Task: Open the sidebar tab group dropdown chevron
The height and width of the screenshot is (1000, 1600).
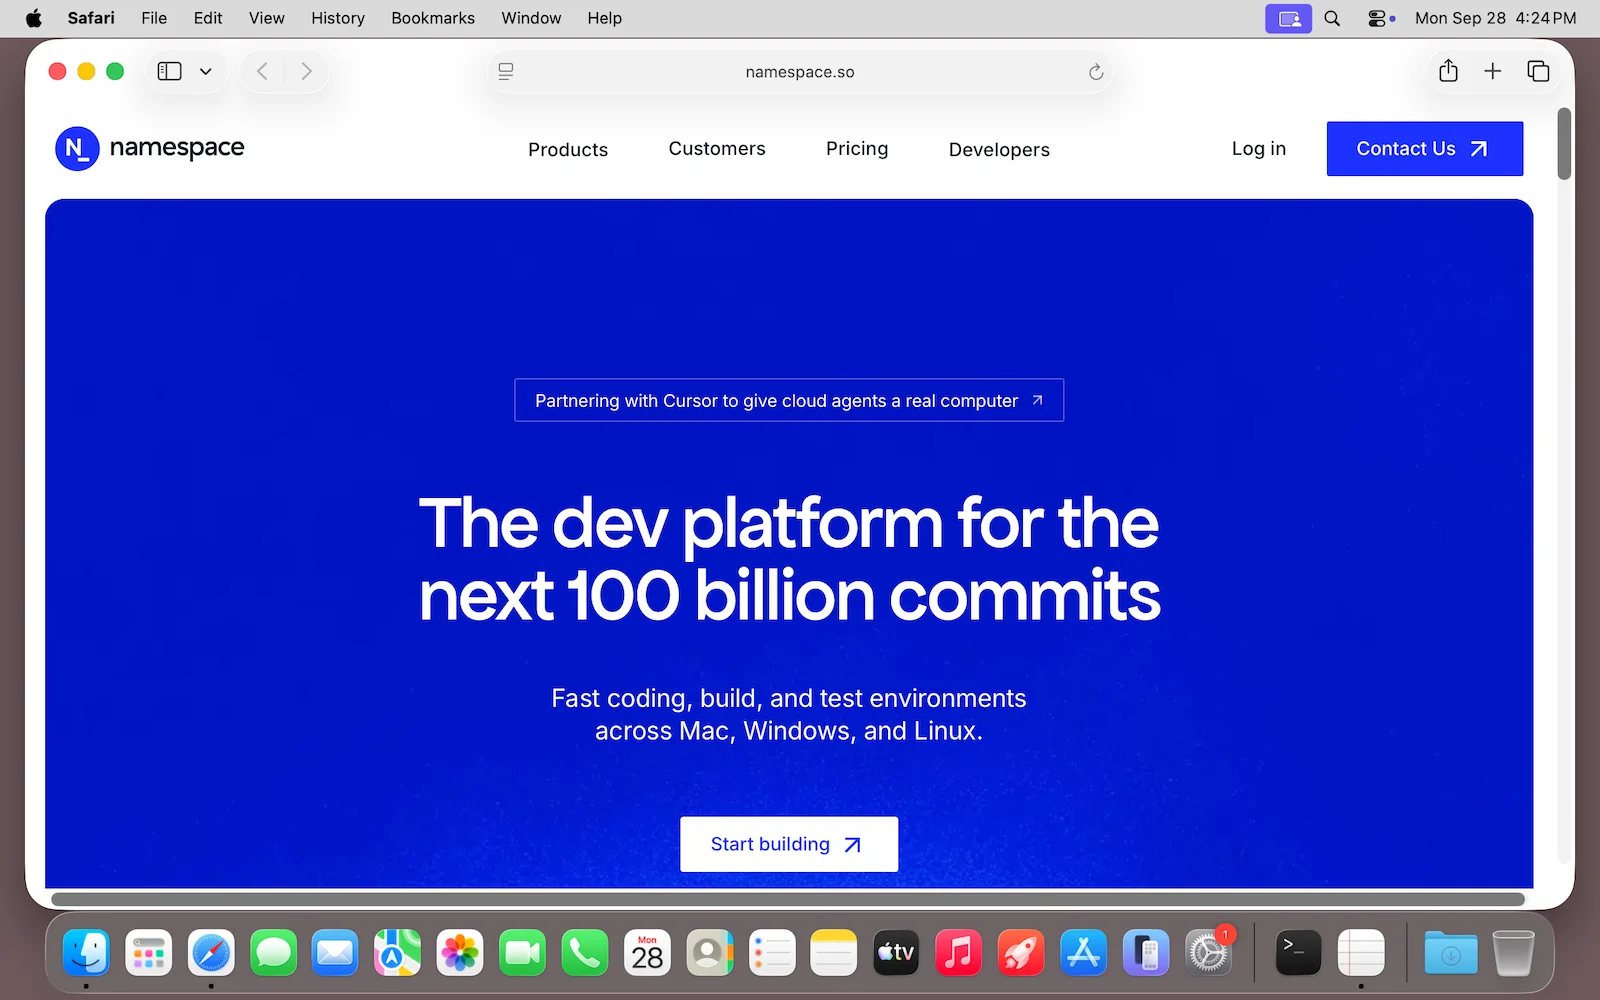Action: [x=206, y=71]
